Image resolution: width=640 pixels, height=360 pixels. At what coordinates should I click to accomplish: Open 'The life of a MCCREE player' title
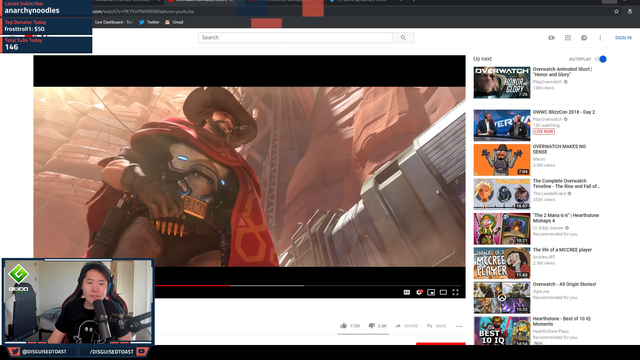point(562,250)
